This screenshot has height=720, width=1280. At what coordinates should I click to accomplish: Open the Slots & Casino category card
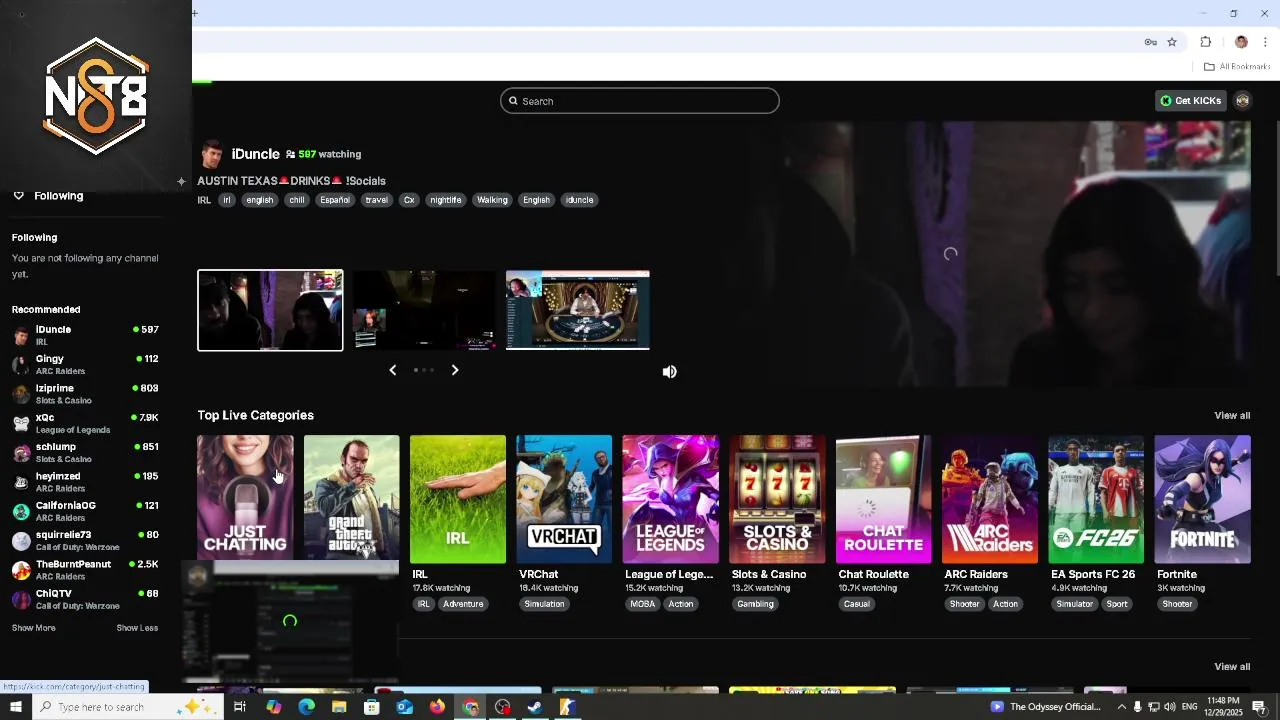(777, 498)
